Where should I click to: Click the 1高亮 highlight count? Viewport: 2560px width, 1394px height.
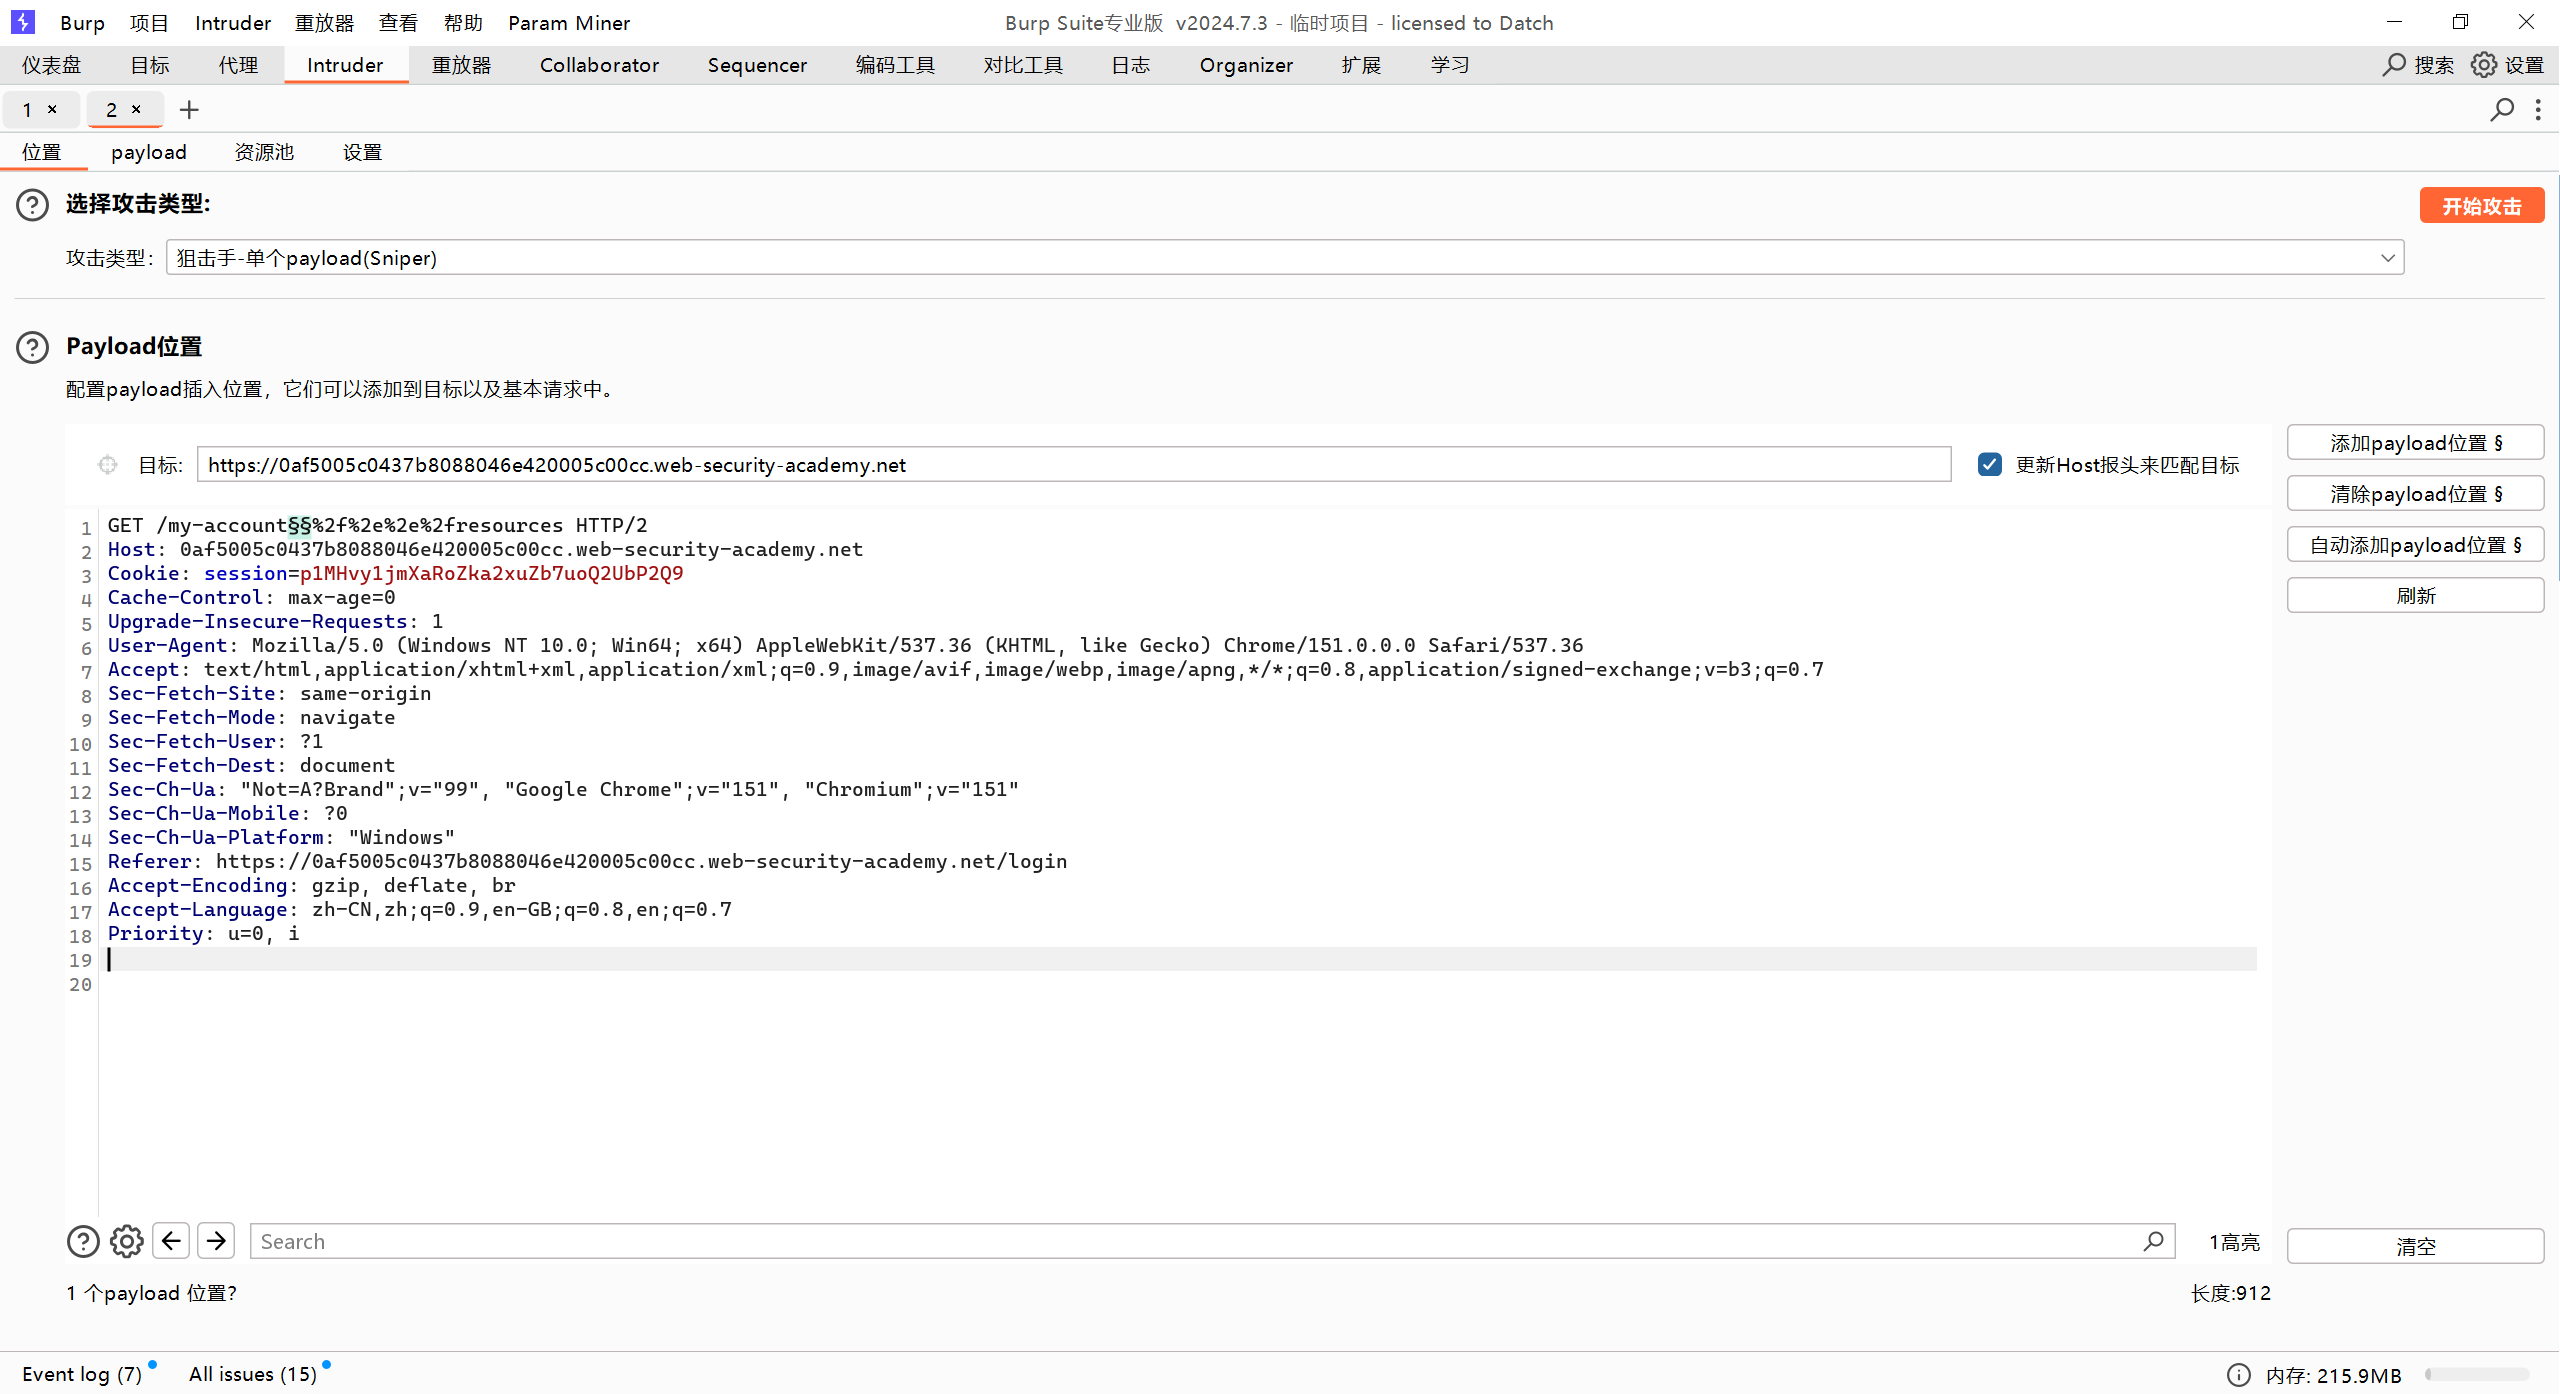(2234, 1242)
